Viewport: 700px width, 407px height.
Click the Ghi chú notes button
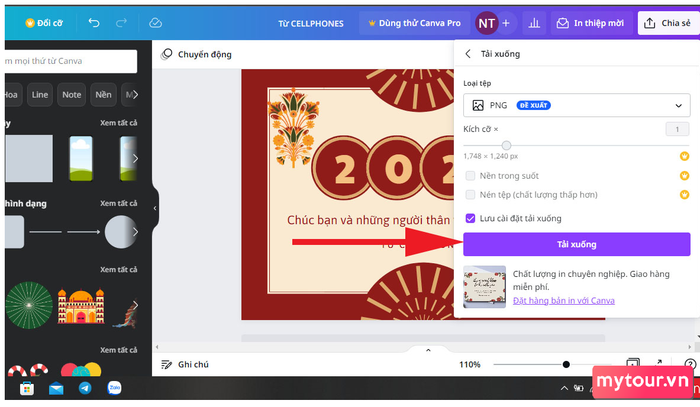(x=185, y=365)
